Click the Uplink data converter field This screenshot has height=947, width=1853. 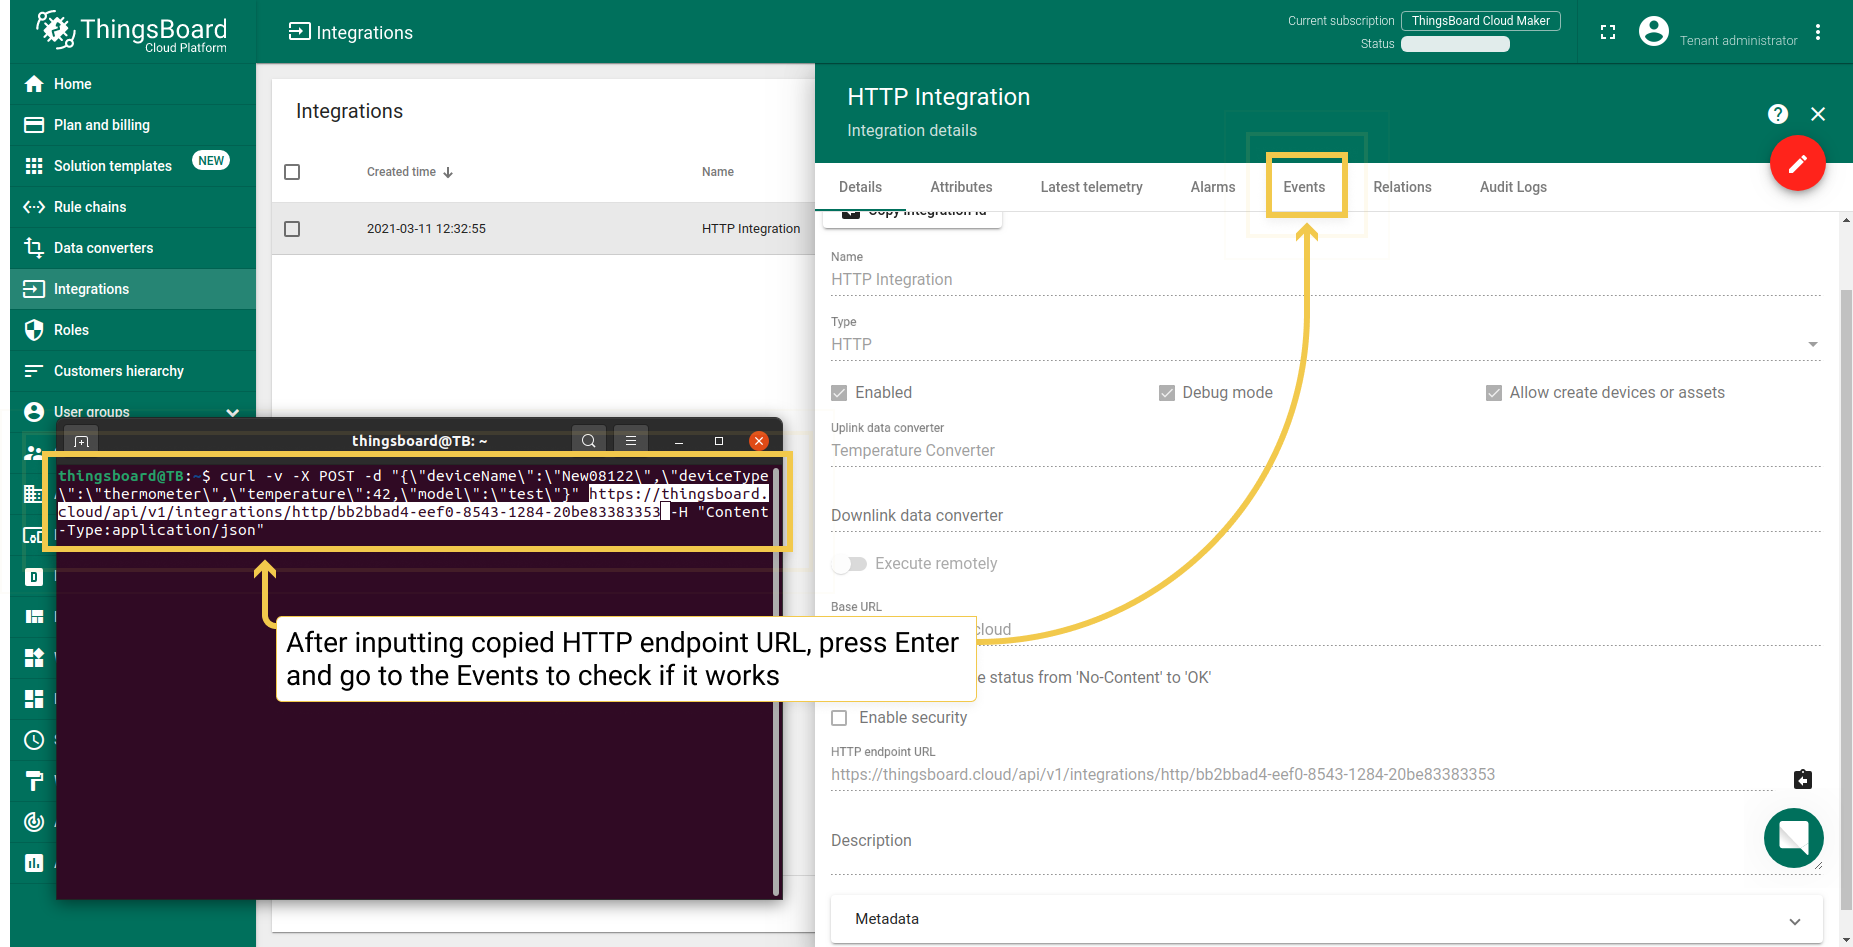coord(1325,451)
